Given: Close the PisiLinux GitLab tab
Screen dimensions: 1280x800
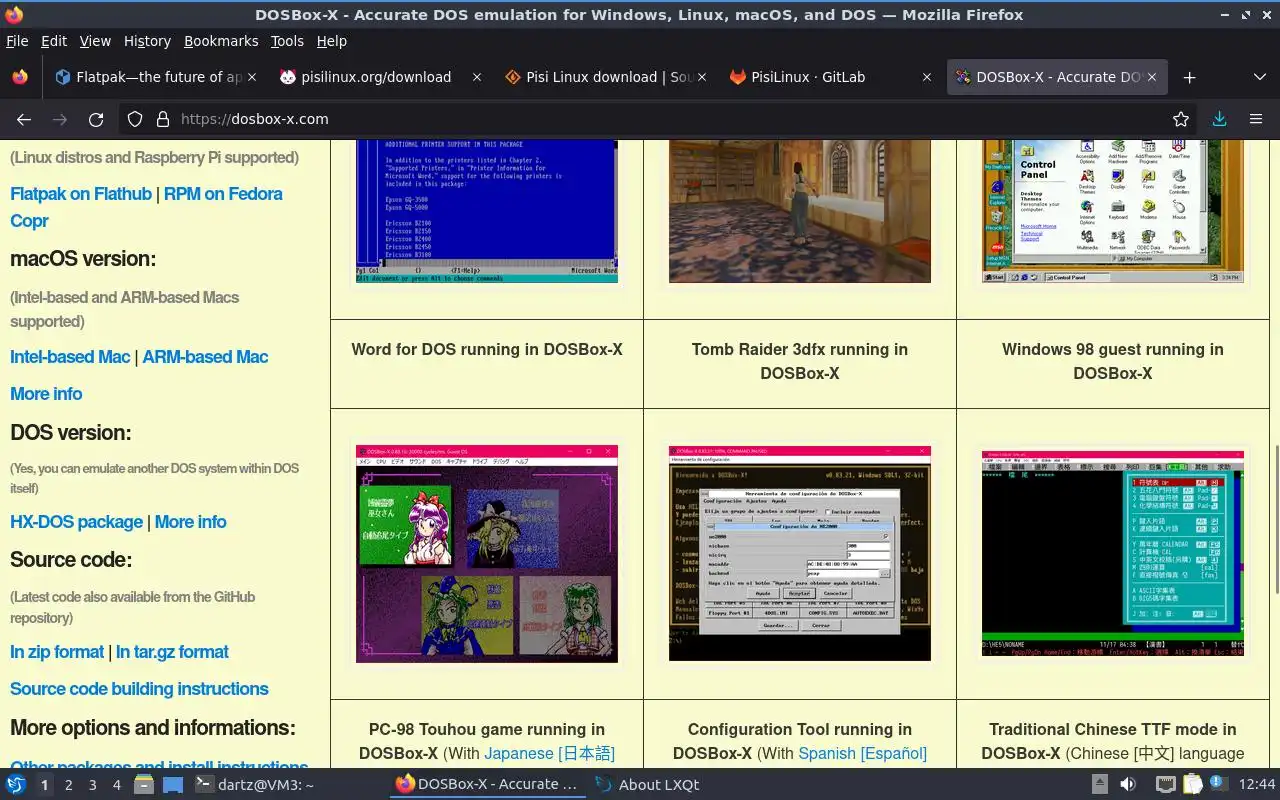Looking at the screenshot, I should [x=927, y=77].
